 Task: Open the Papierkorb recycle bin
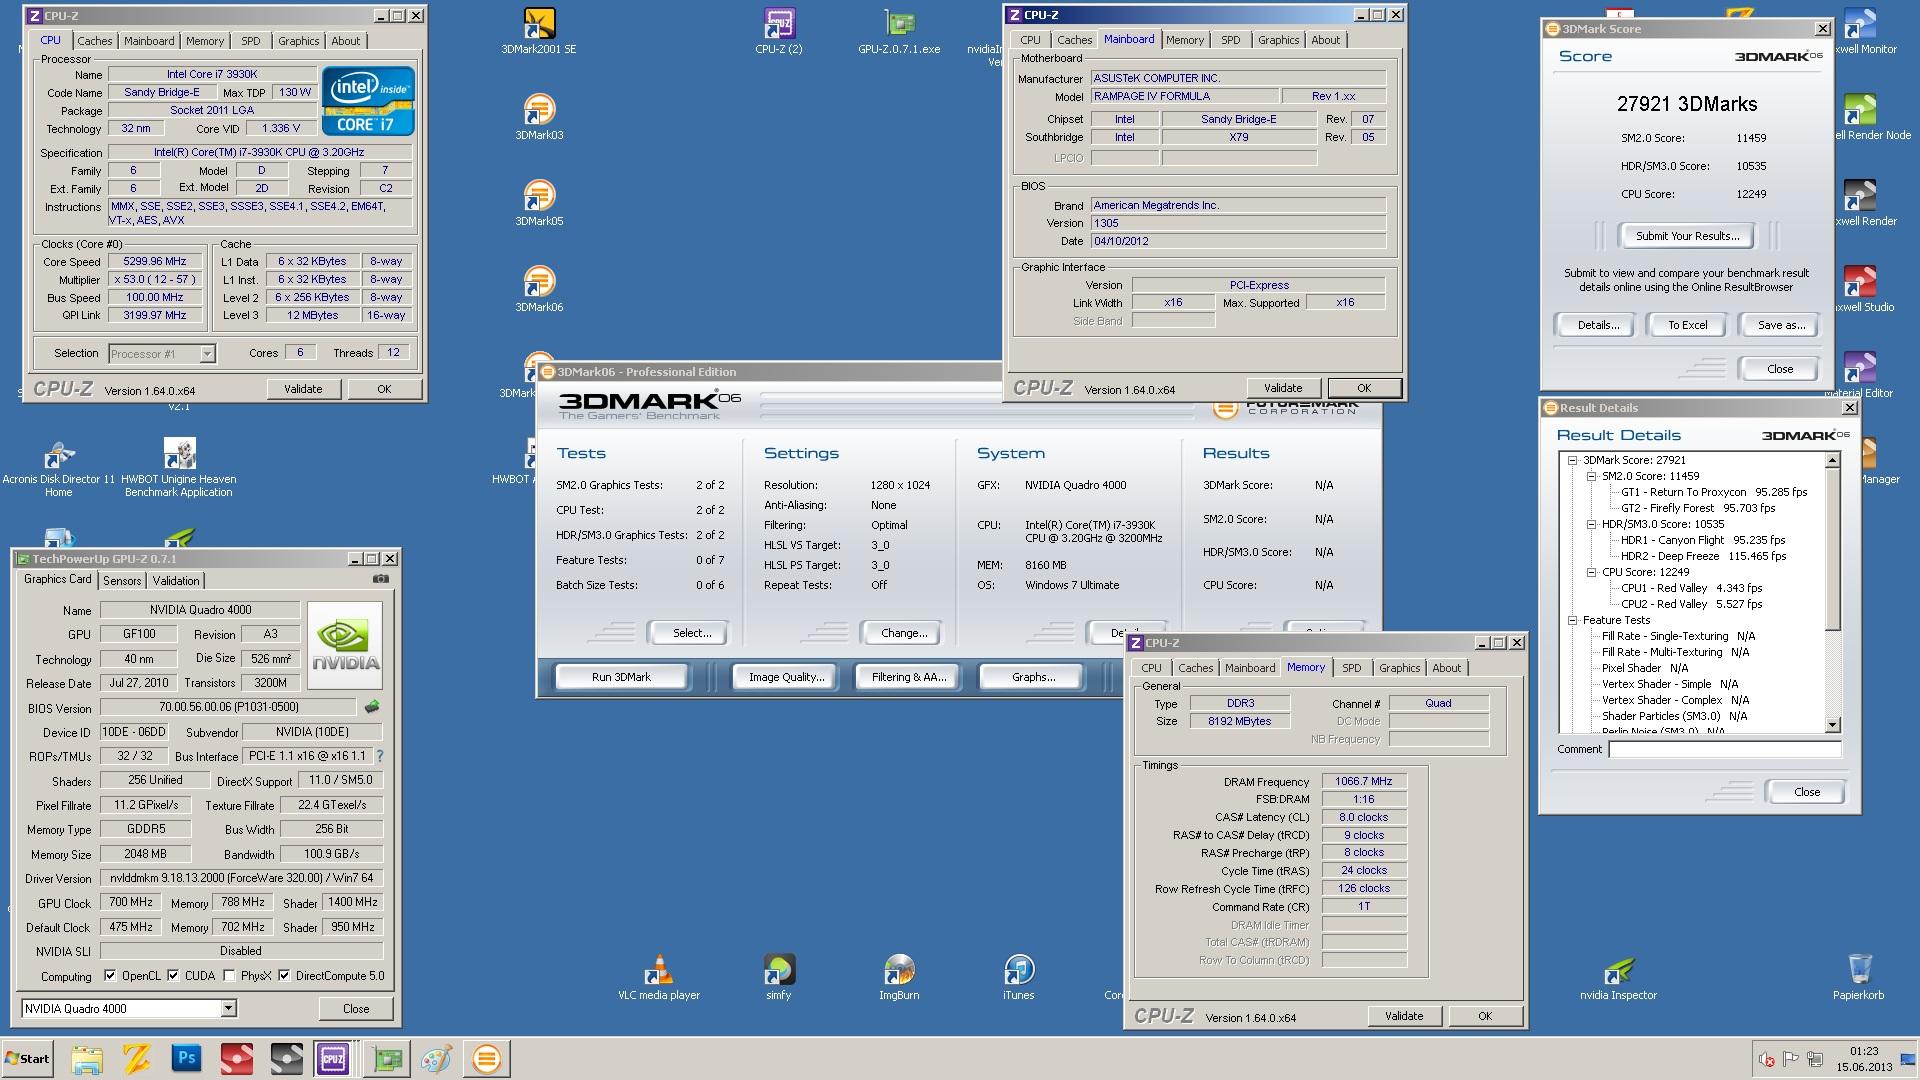pos(1859,977)
